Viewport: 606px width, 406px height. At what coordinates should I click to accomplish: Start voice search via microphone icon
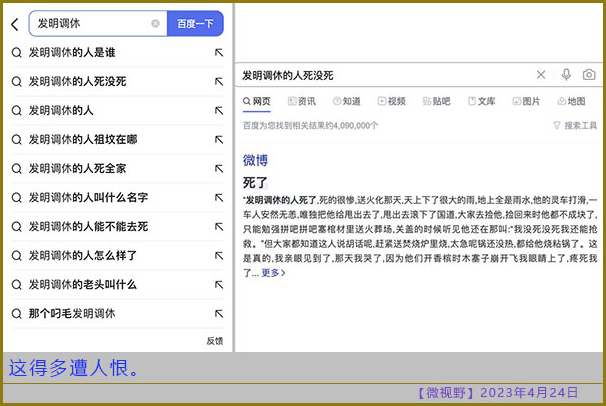pos(566,75)
